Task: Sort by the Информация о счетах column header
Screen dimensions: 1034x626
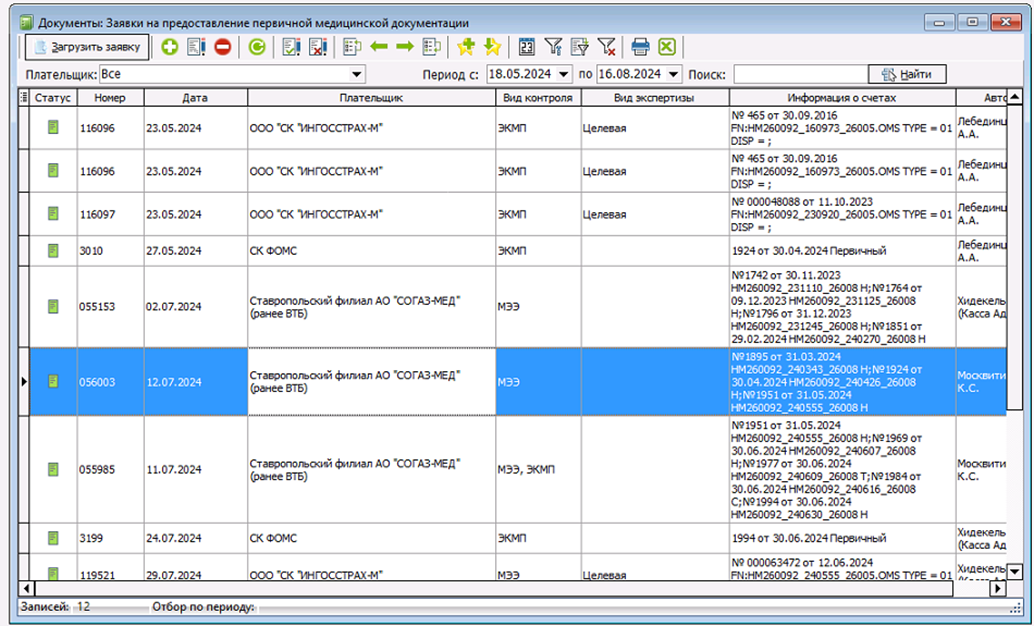Action: point(842,98)
